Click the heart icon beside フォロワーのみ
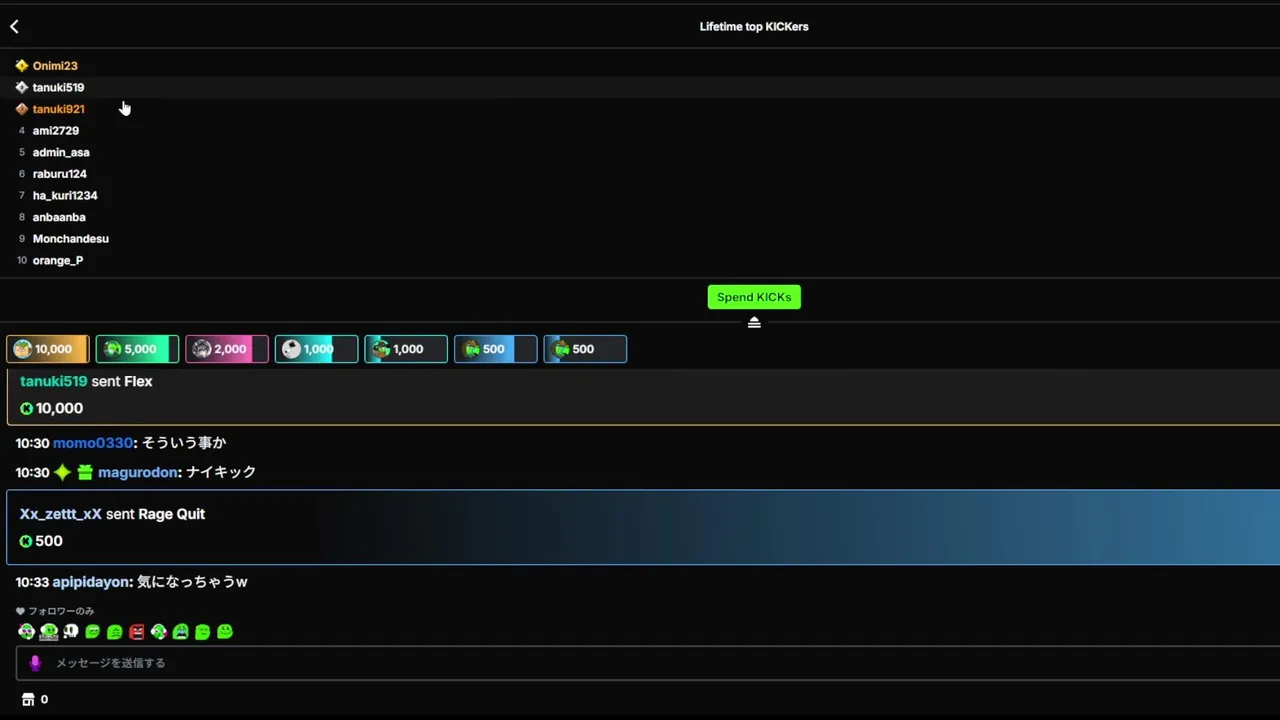1280x720 pixels. (20, 611)
